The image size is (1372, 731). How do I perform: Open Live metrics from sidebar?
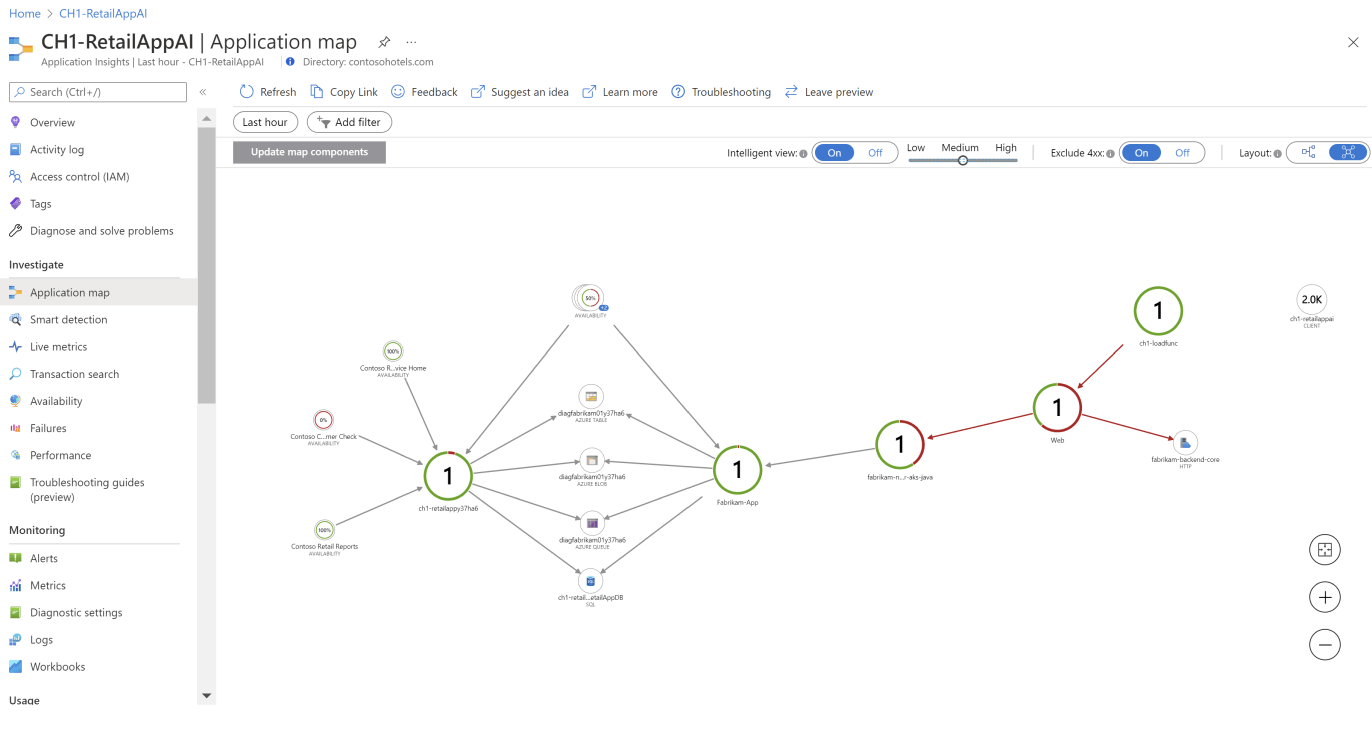pyautogui.click(x=58, y=347)
